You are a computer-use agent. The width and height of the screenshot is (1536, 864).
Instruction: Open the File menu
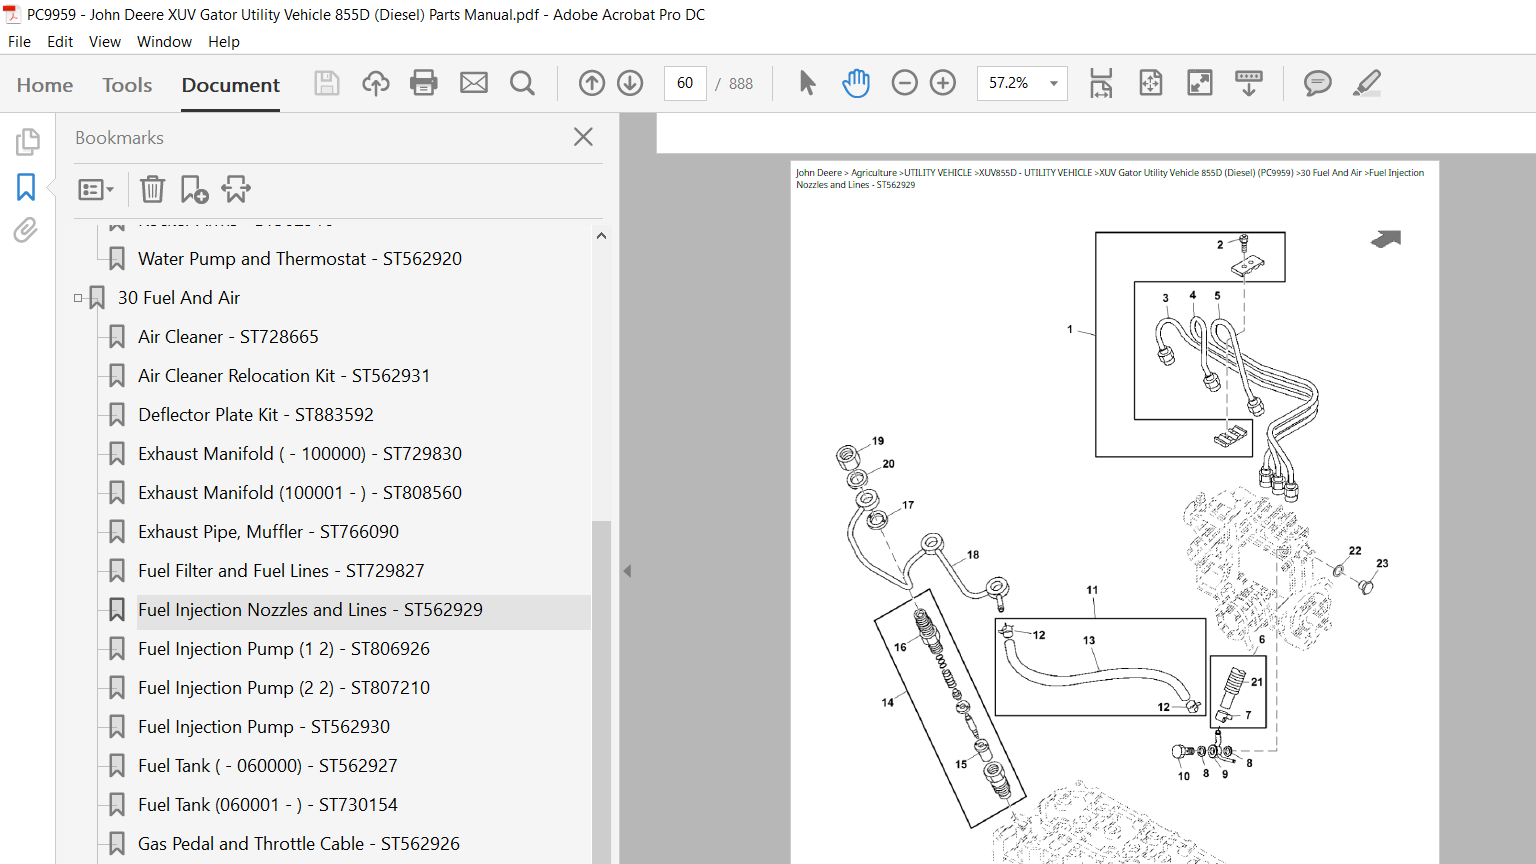pyautogui.click(x=19, y=42)
